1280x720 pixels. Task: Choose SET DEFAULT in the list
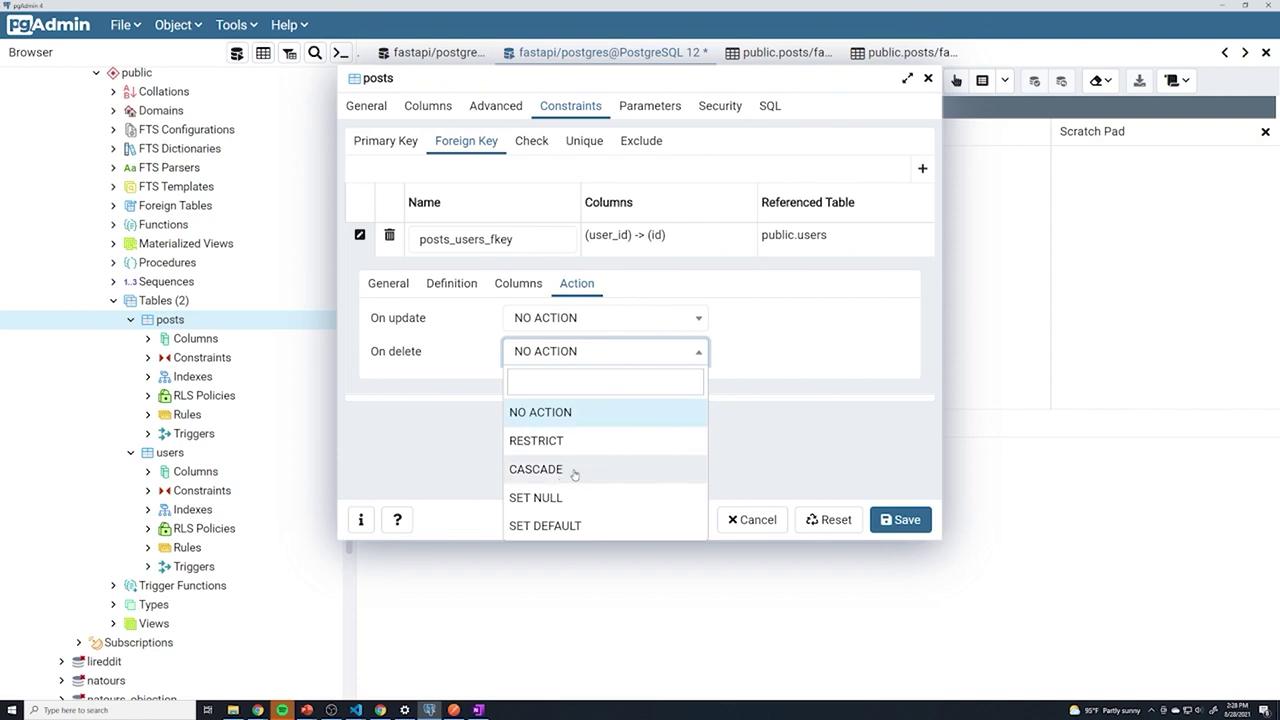coord(605,526)
